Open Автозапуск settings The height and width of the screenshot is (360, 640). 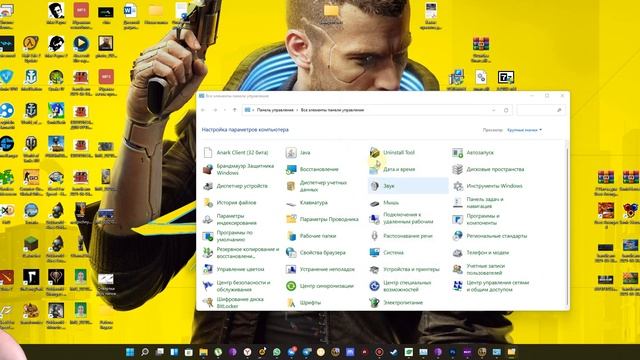(x=473, y=153)
